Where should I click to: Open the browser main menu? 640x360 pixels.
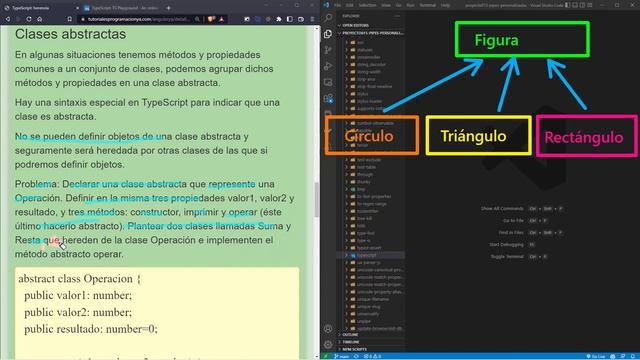point(312,19)
